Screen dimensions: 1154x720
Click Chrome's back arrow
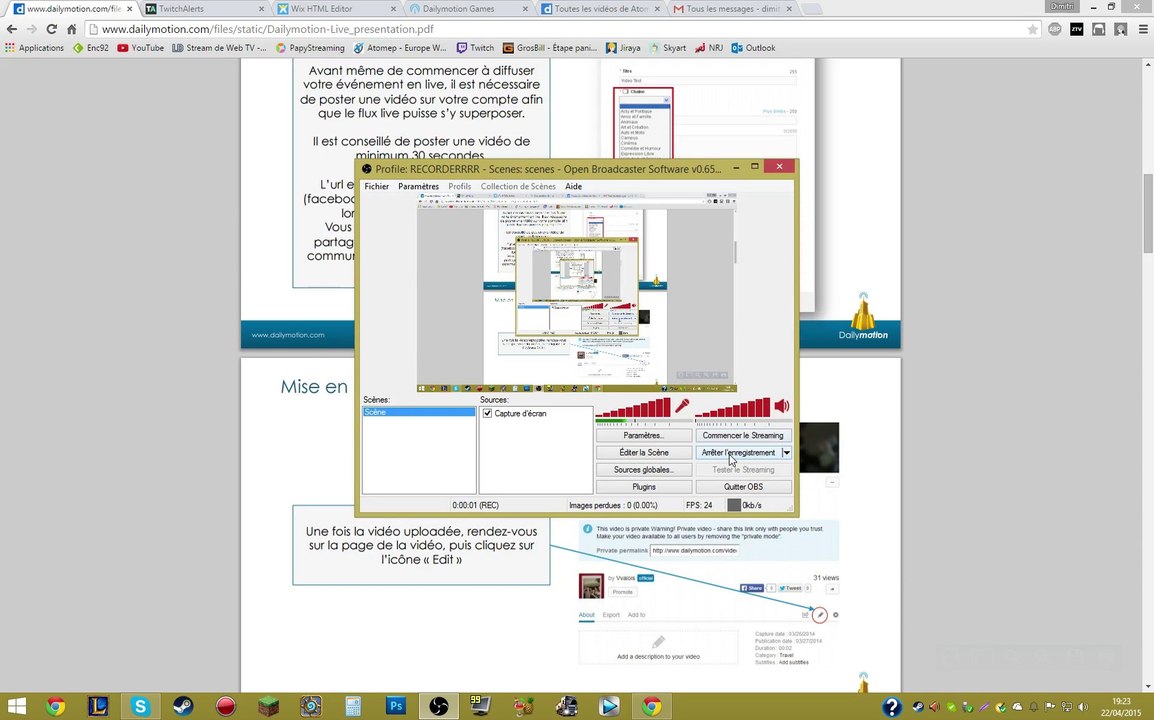(x=12, y=29)
